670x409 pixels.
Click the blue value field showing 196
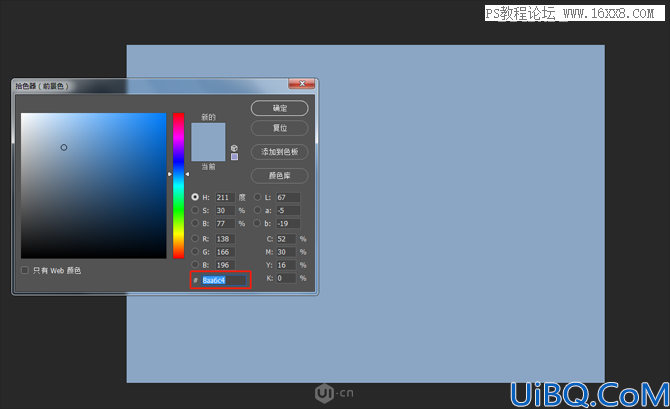pyautogui.click(x=225, y=265)
